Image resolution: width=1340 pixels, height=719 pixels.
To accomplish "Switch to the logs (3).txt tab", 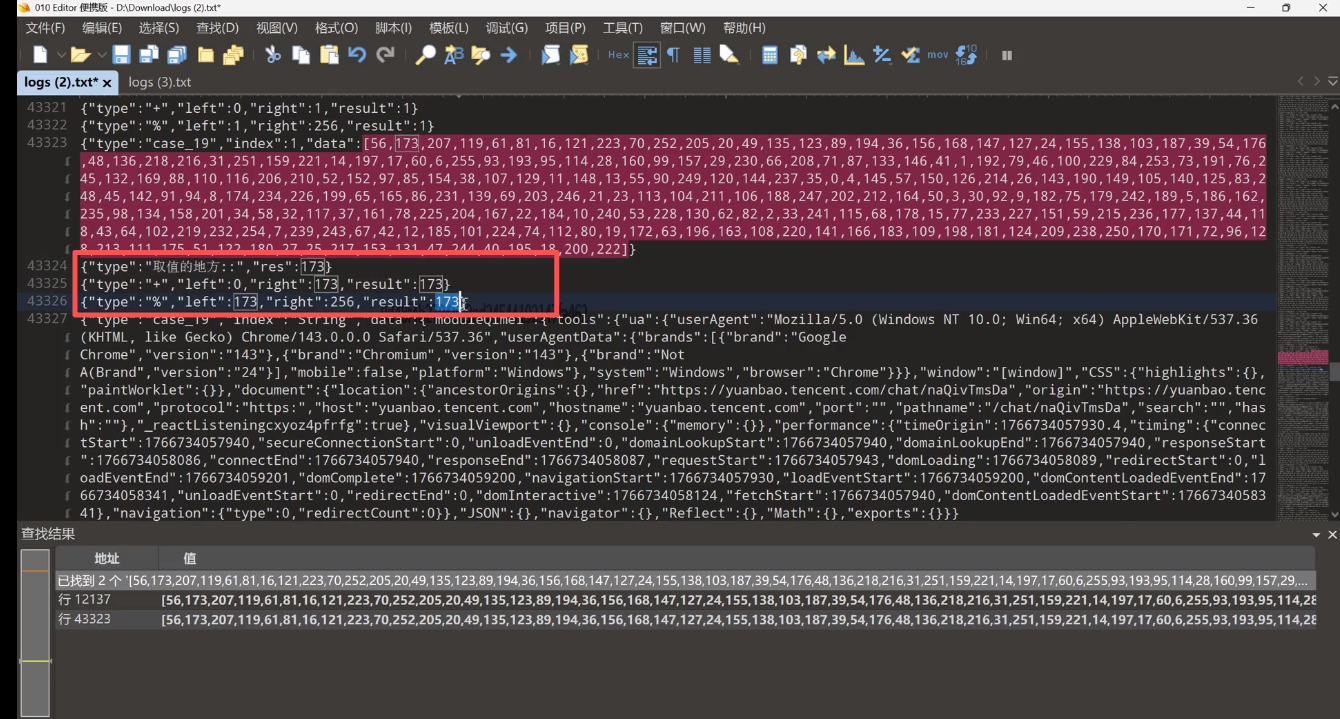I will 160,82.
